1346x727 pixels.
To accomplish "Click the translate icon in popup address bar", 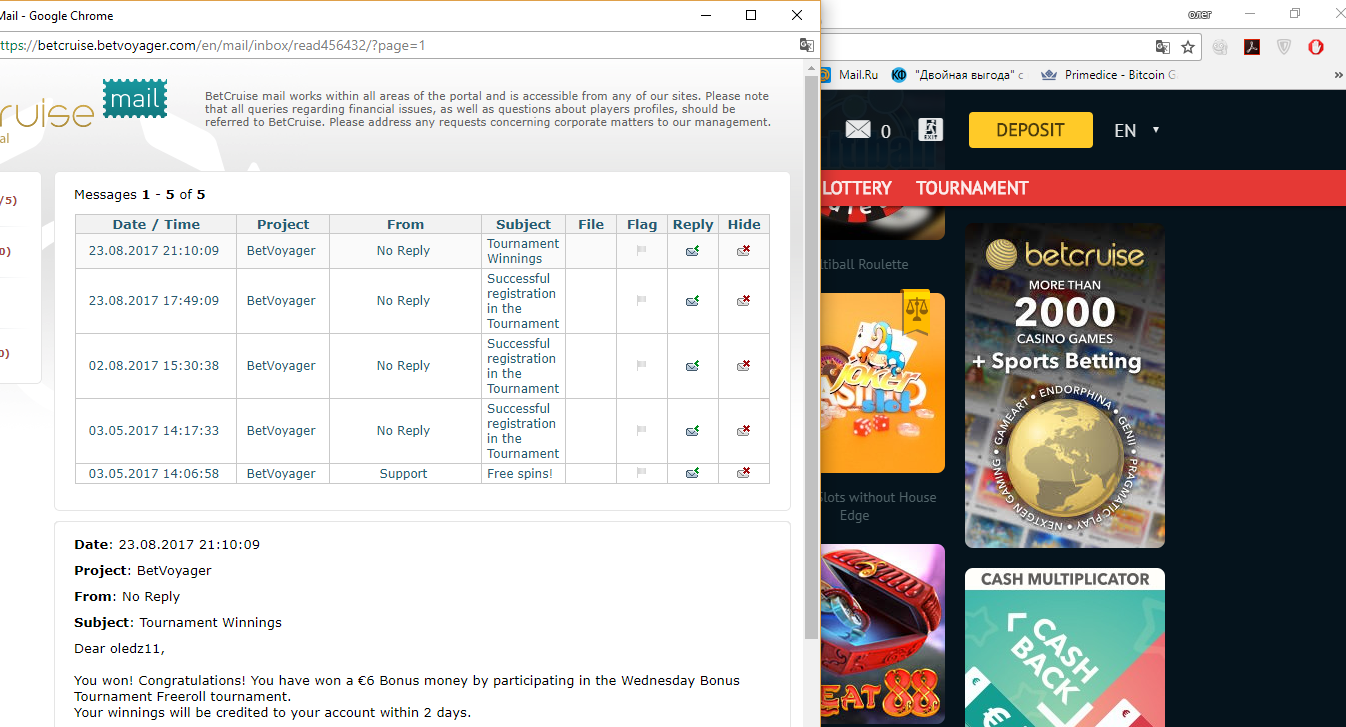I will click(806, 45).
